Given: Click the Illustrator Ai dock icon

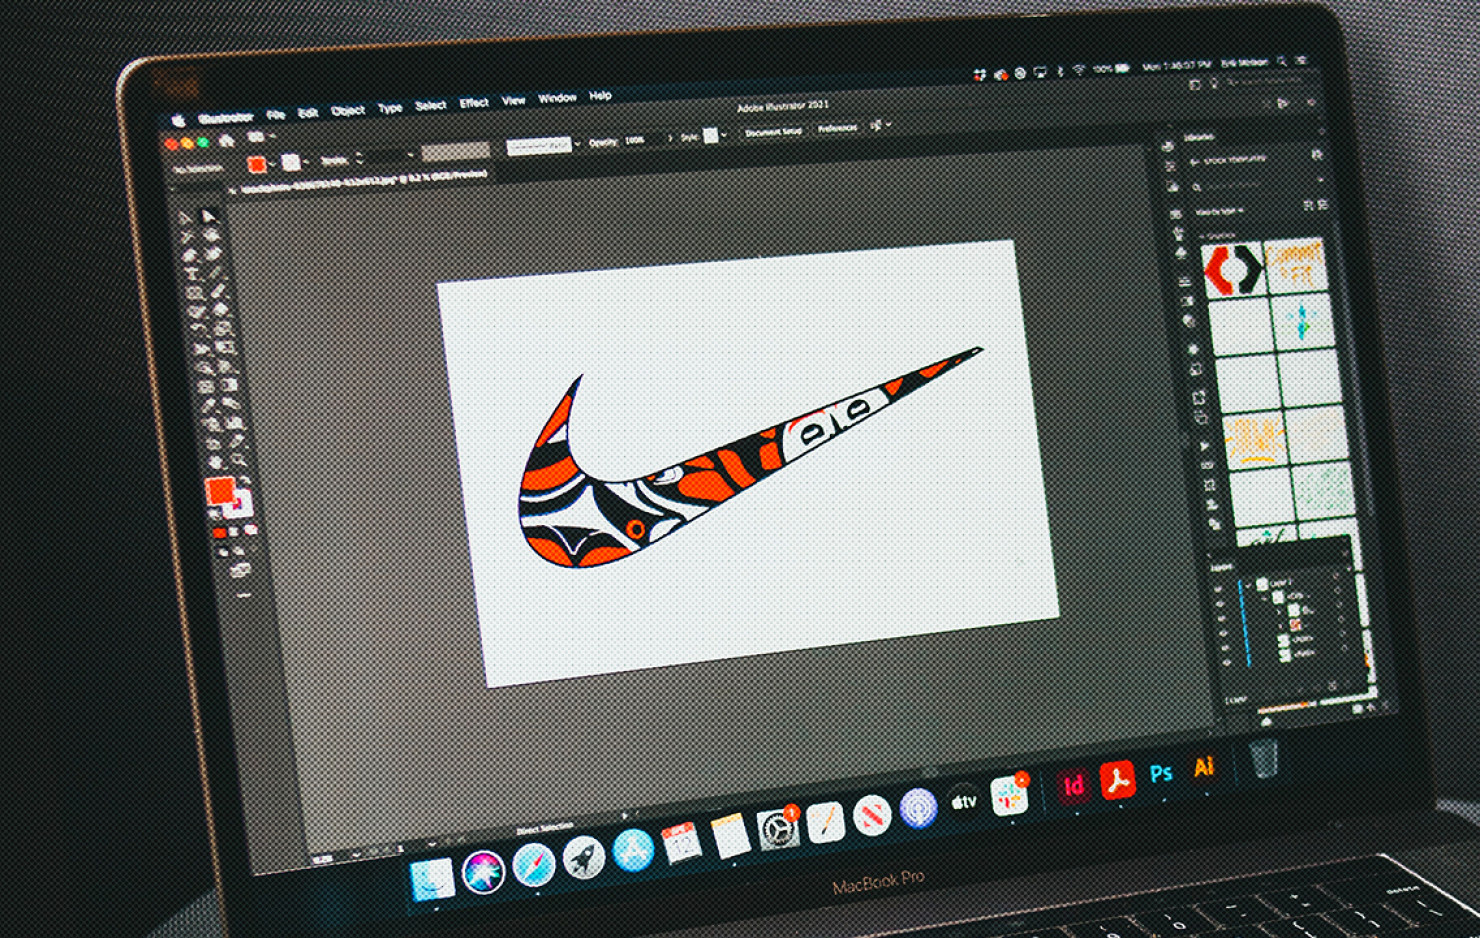Looking at the screenshot, I should click(x=1204, y=768).
